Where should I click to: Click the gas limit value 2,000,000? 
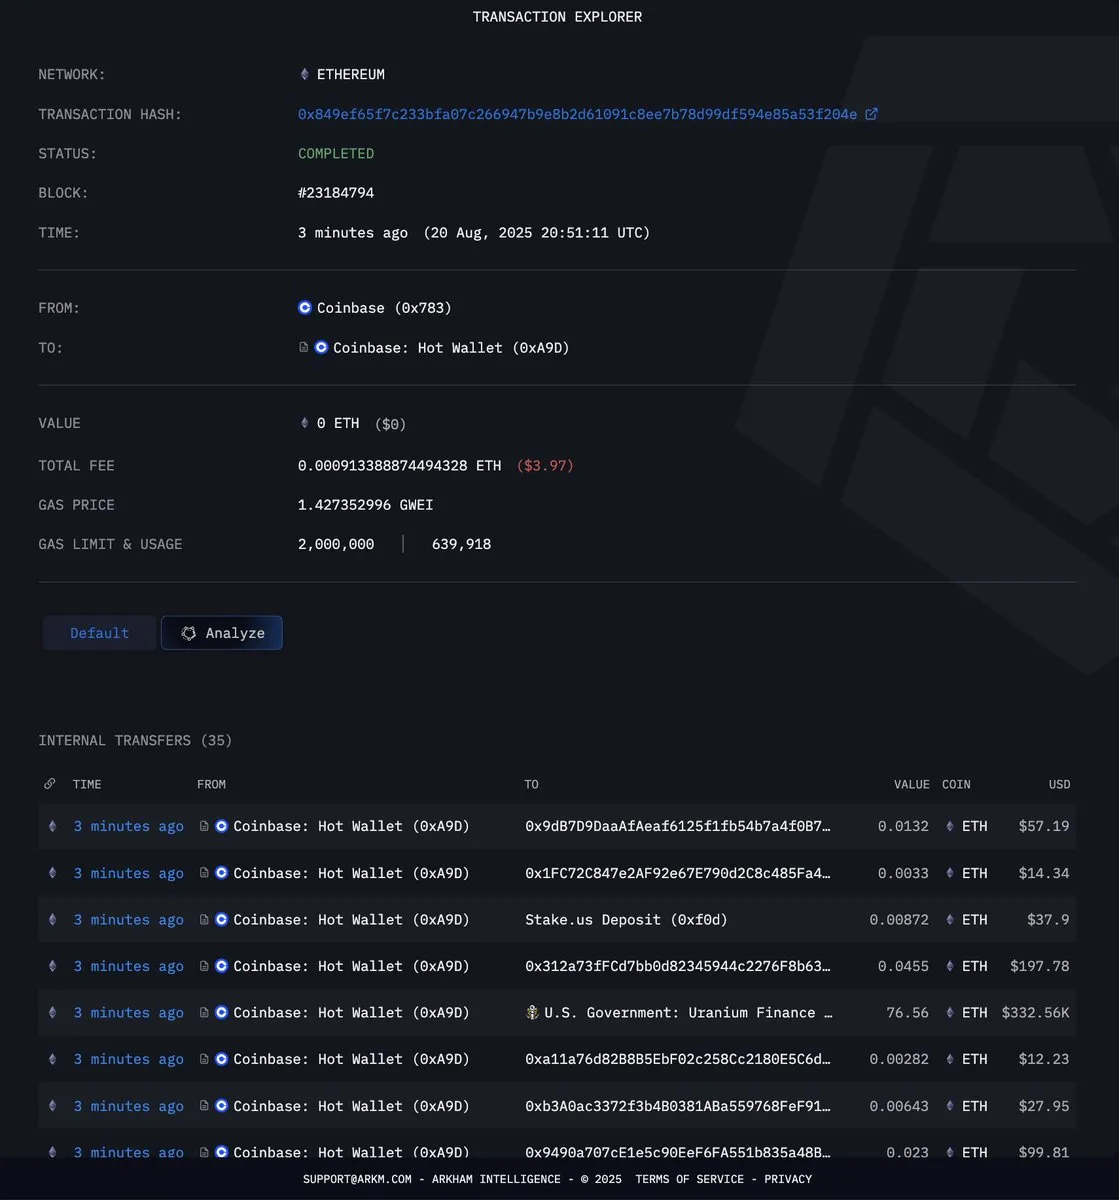coord(336,544)
